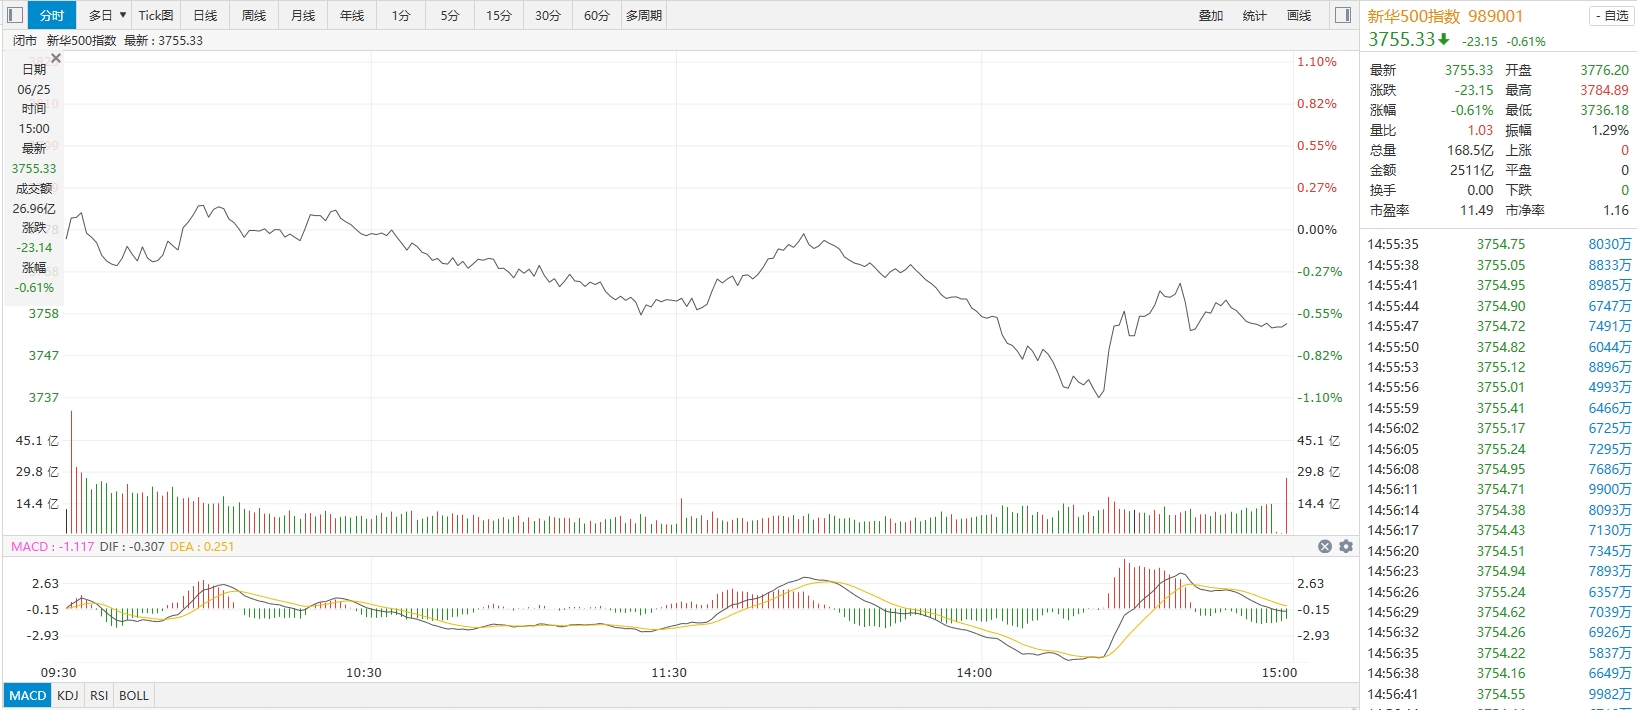
Task: Open MACD indicator settings gear
Action: [x=1346, y=547]
